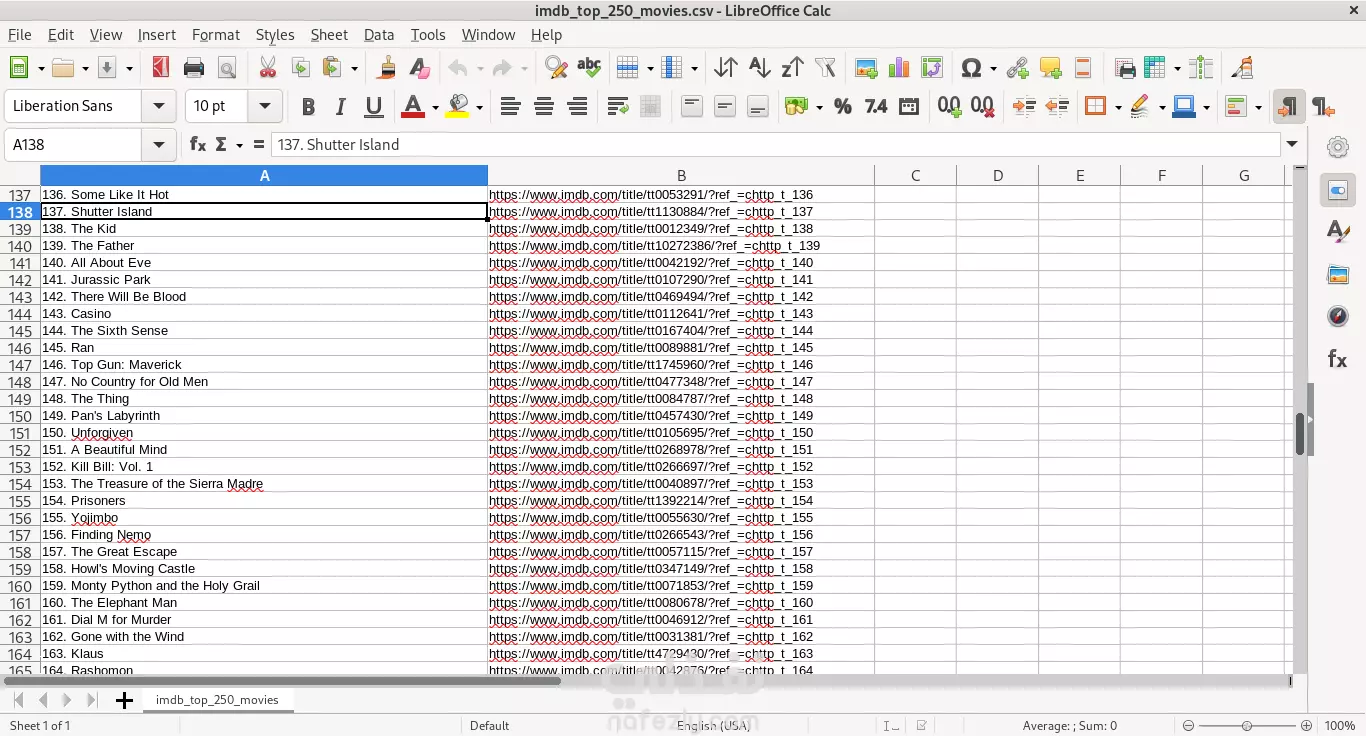Click the formula input line
Viewport: 1366px width, 736px height.
[776, 145]
